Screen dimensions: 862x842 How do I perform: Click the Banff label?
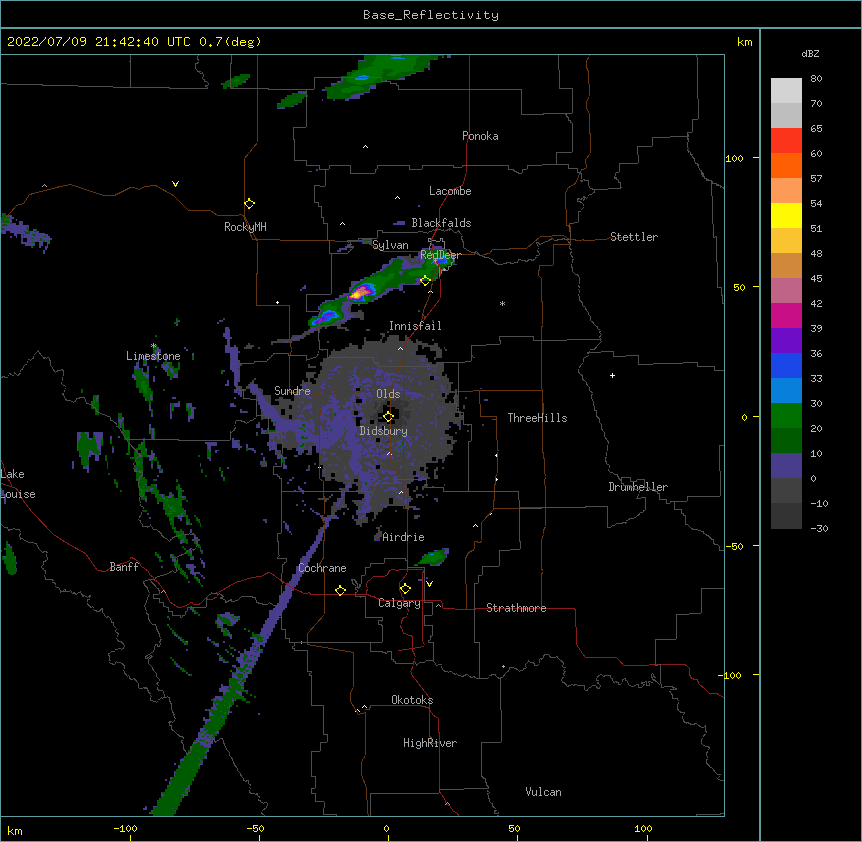[x=124, y=567]
